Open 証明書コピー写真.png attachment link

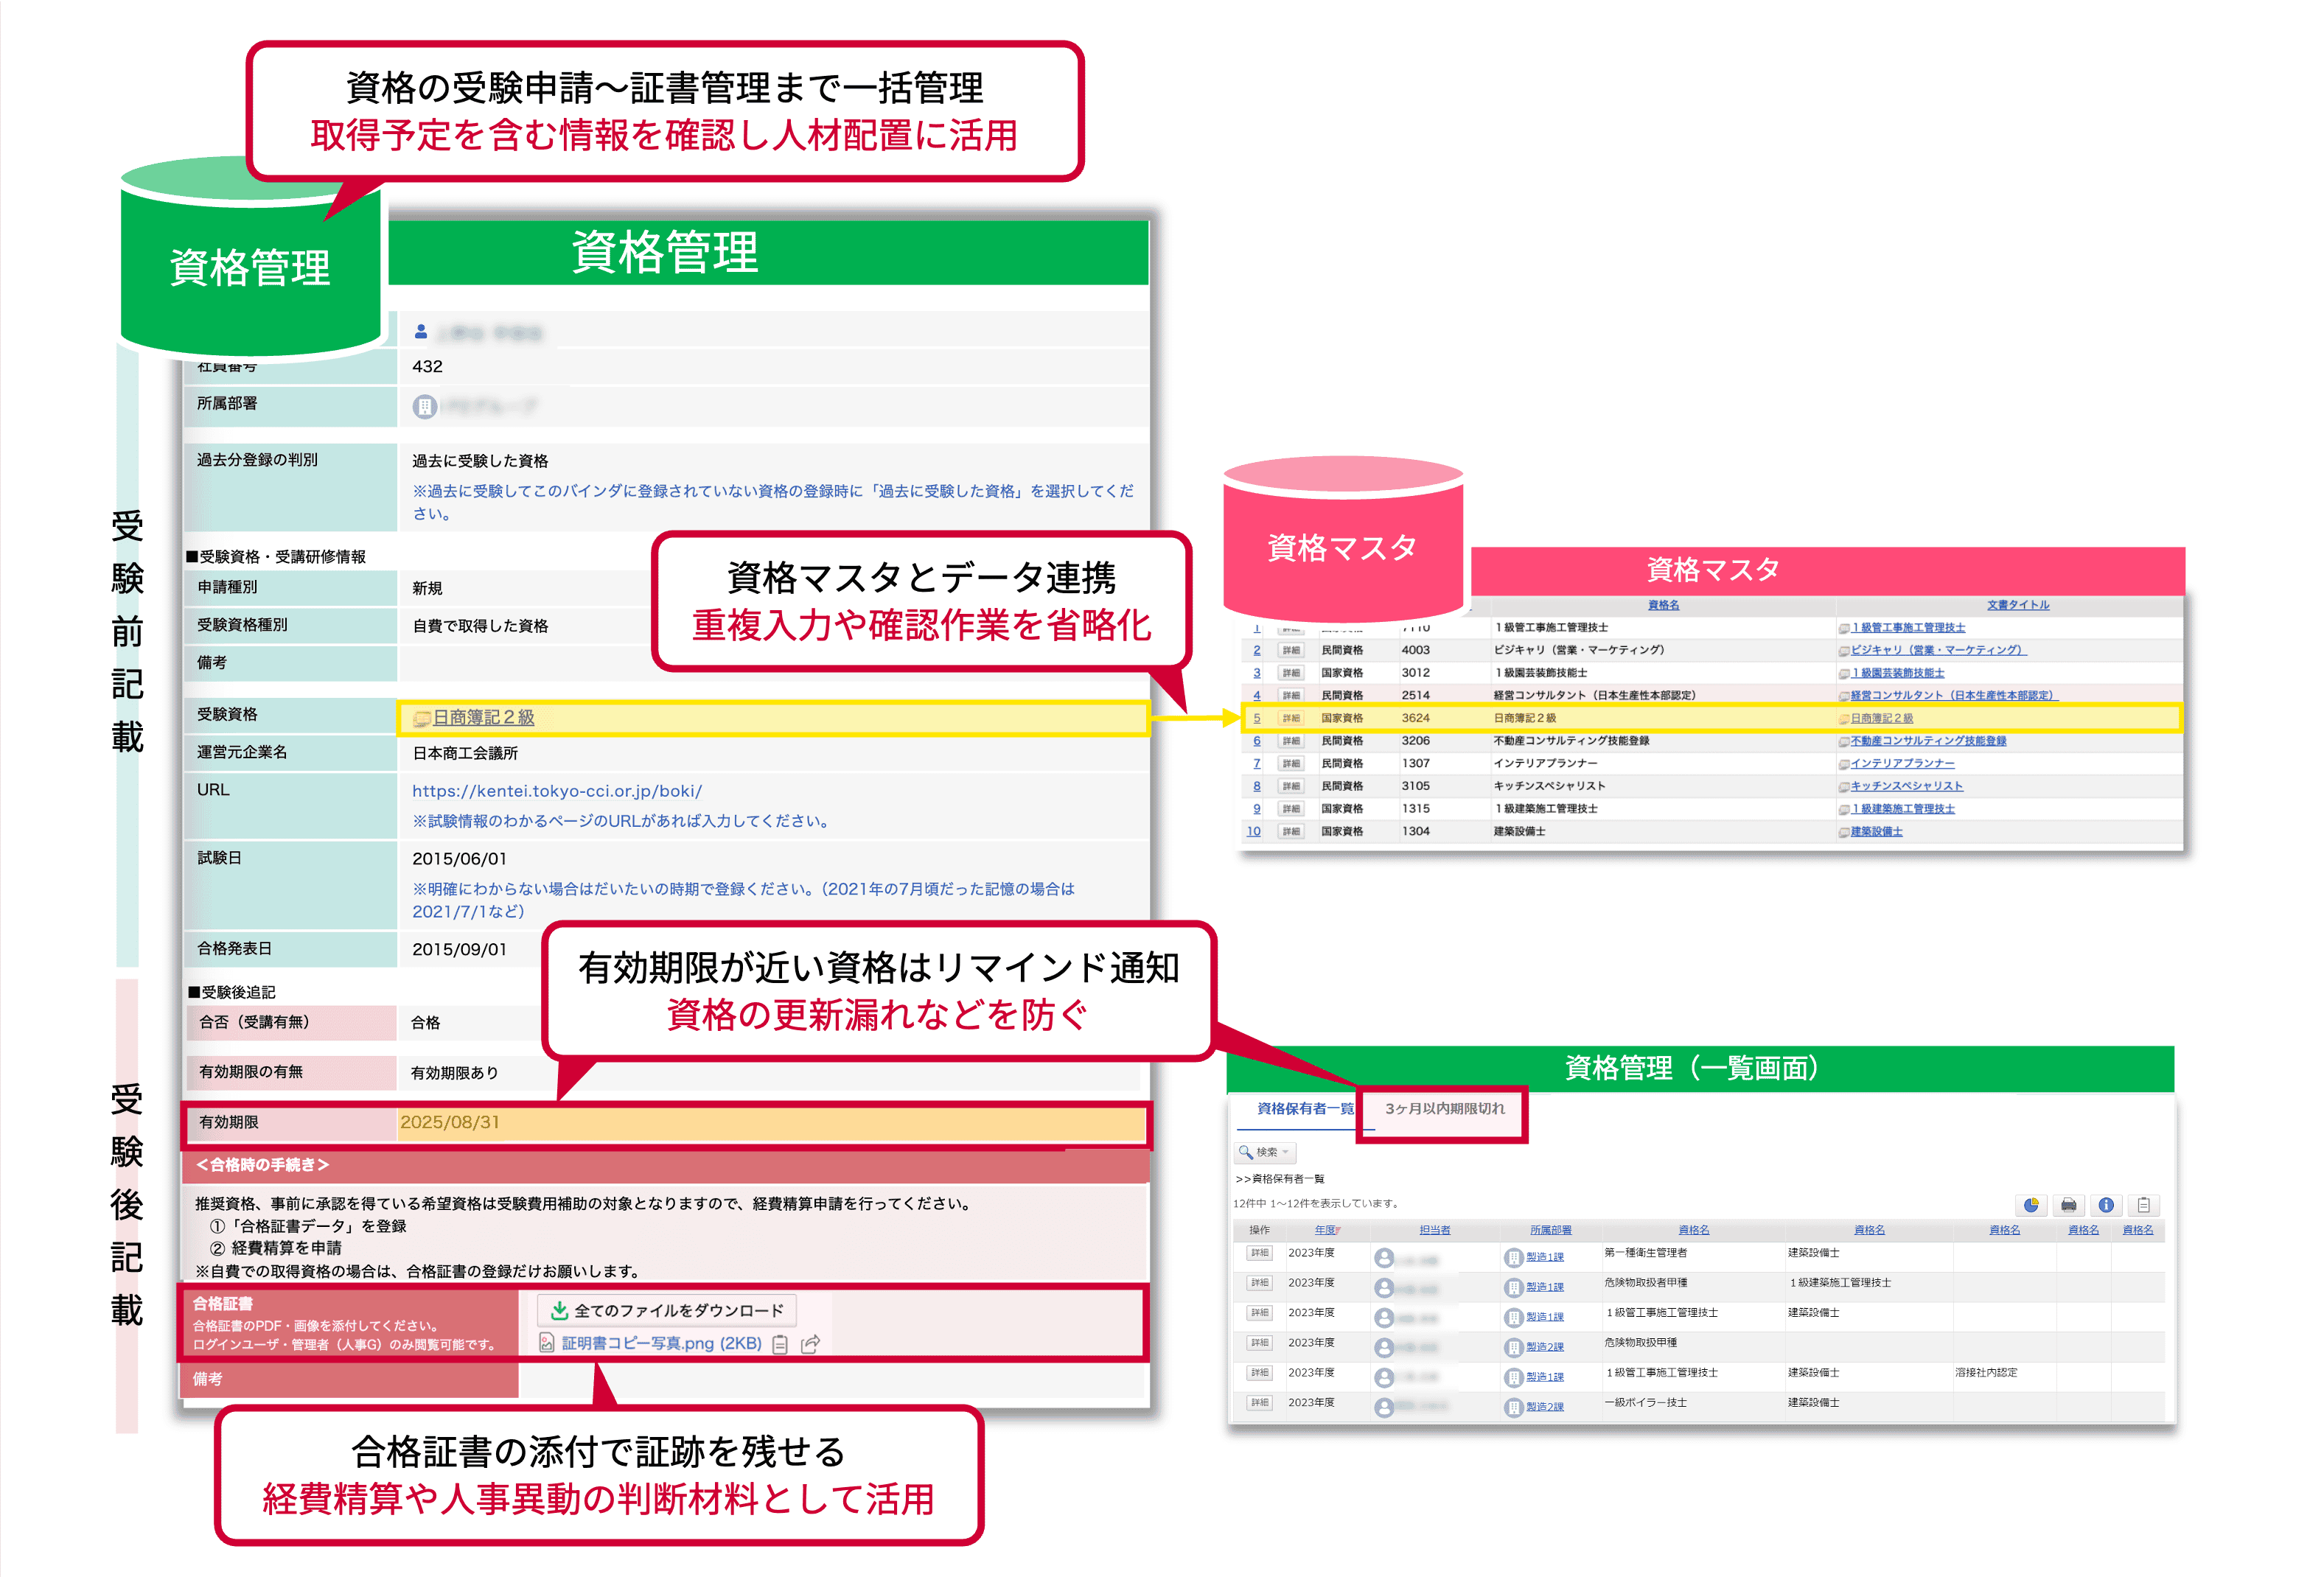[661, 1343]
